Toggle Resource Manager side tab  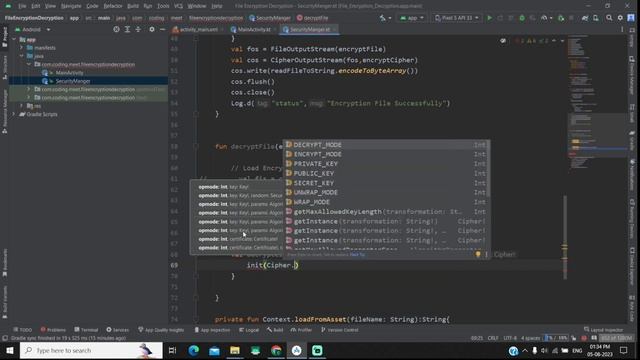[x=4, y=111]
